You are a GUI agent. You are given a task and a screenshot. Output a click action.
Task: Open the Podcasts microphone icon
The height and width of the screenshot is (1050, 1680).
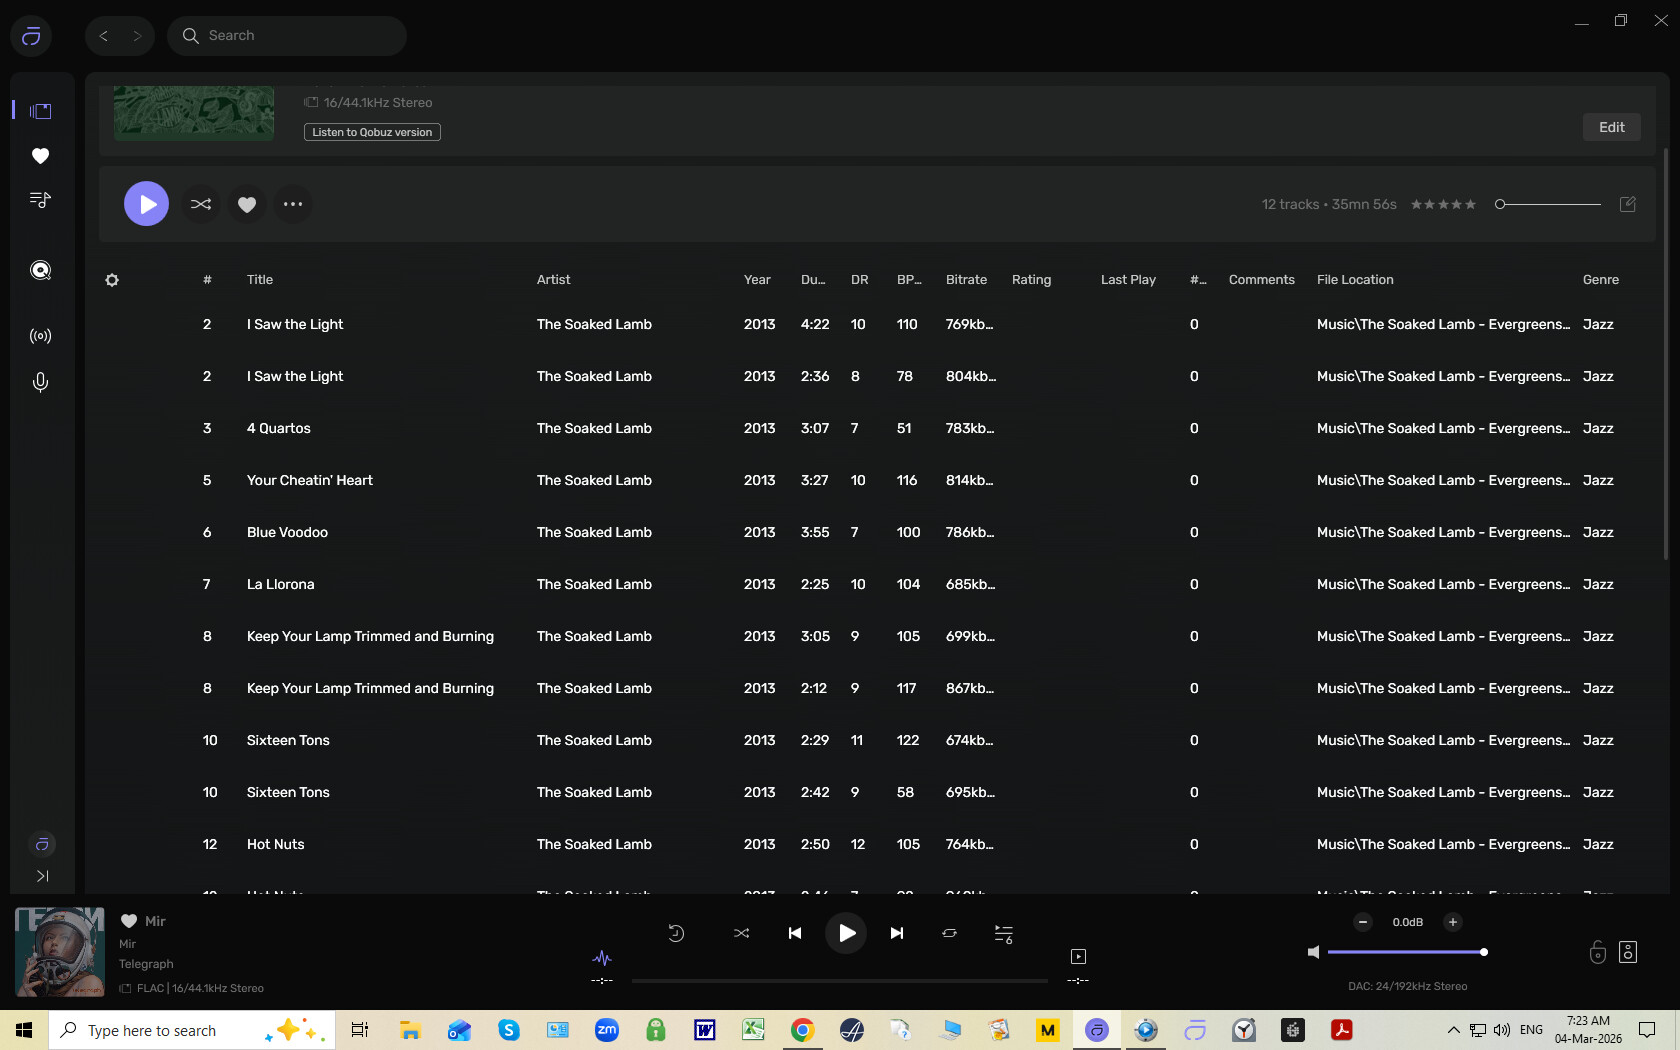point(40,382)
